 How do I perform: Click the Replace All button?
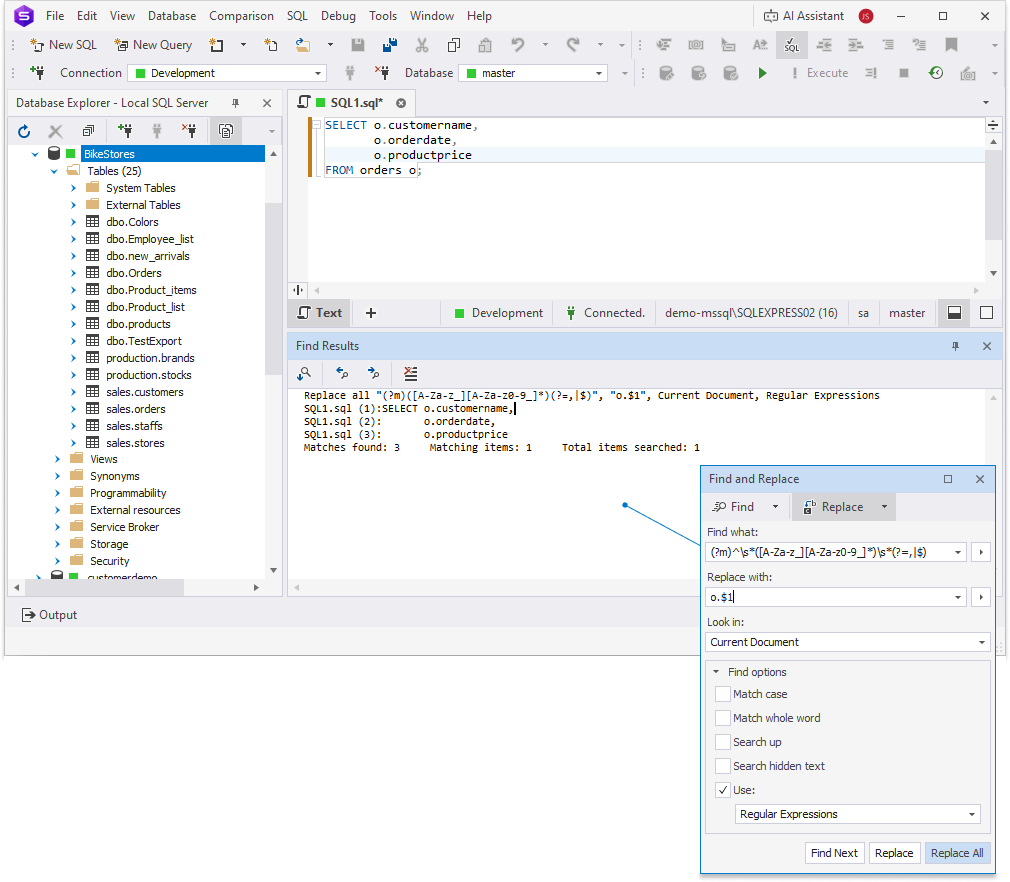coord(957,853)
